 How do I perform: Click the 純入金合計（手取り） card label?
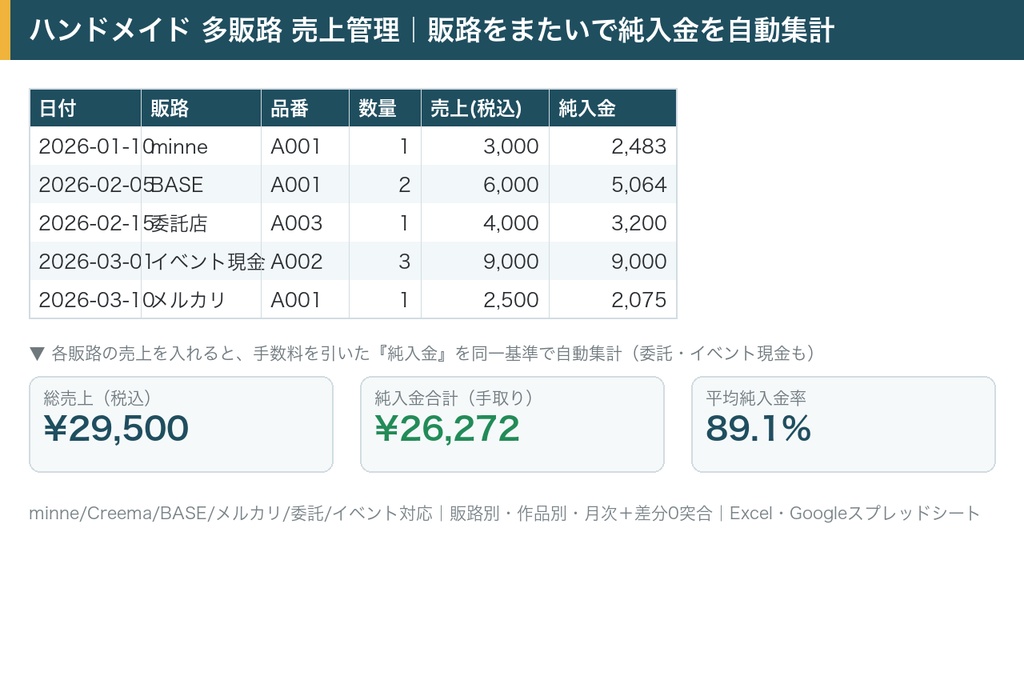coord(454,398)
